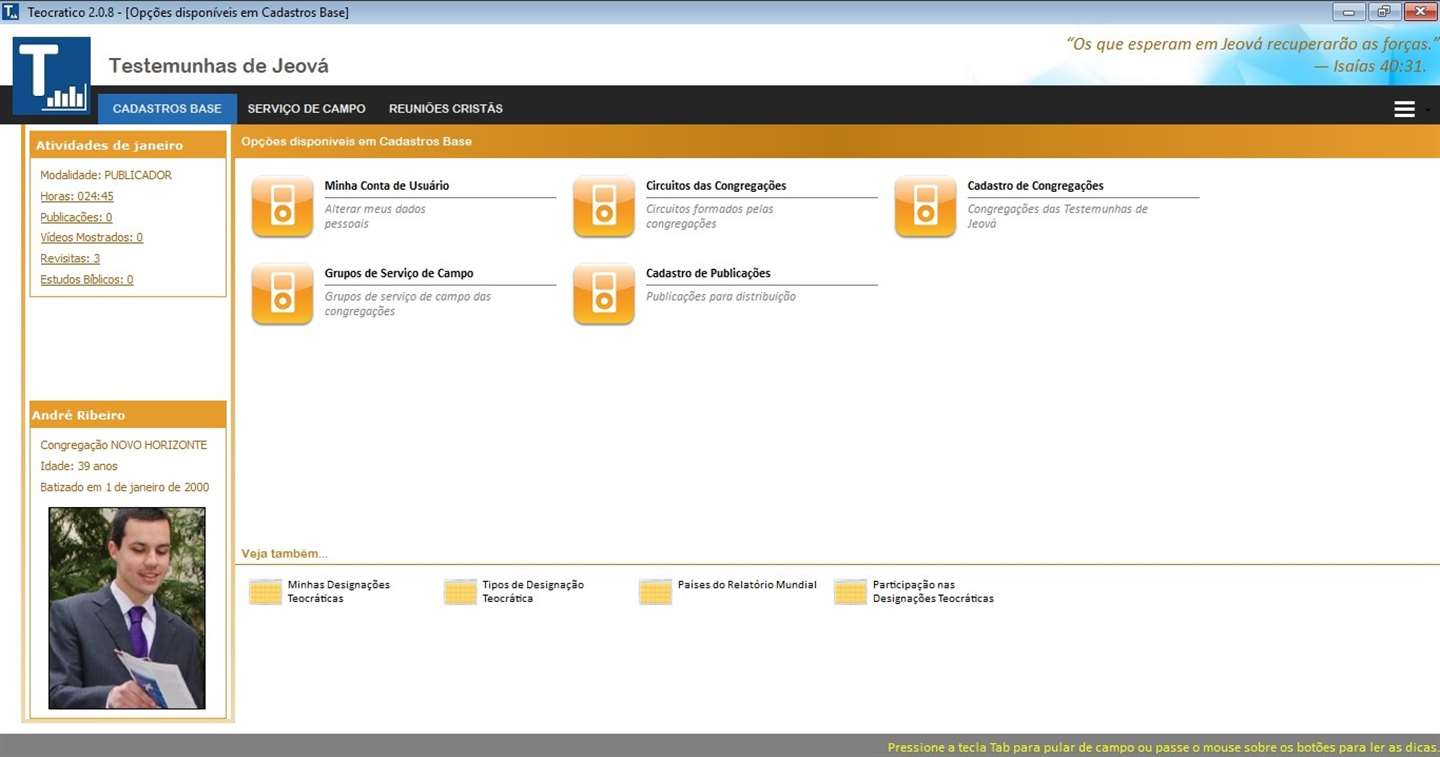Click the Atividades de janeiro header
Image resolution: width=1440 pixels, height=757 pixels.
(128, 145)
